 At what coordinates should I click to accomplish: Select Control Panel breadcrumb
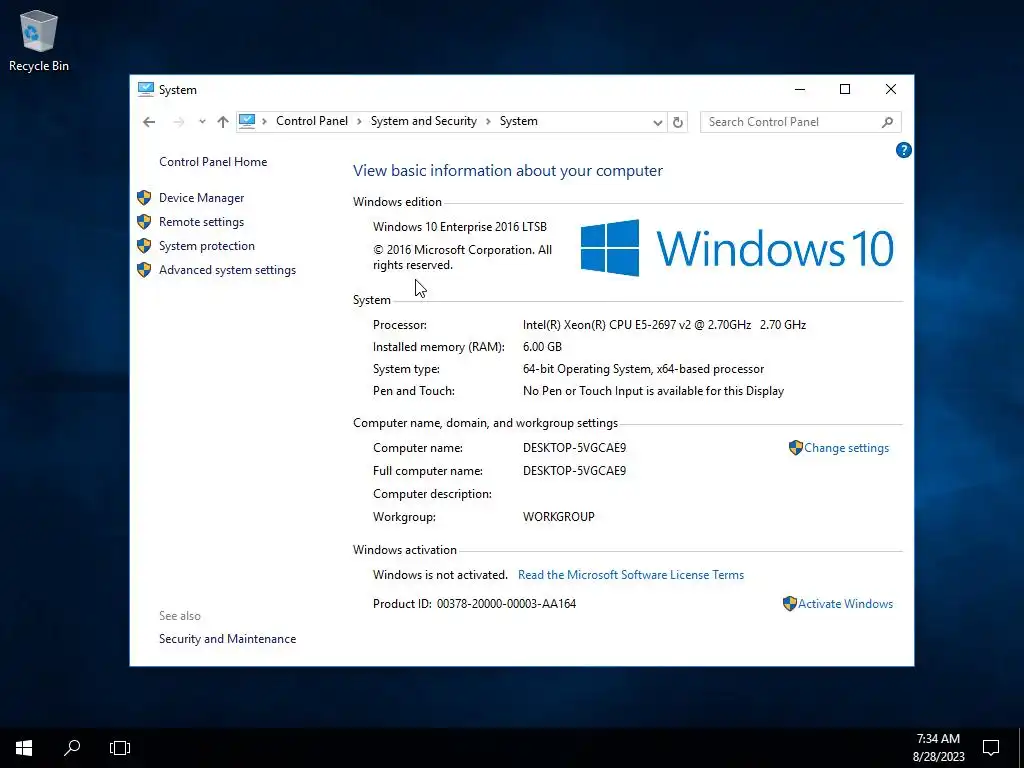312,121
